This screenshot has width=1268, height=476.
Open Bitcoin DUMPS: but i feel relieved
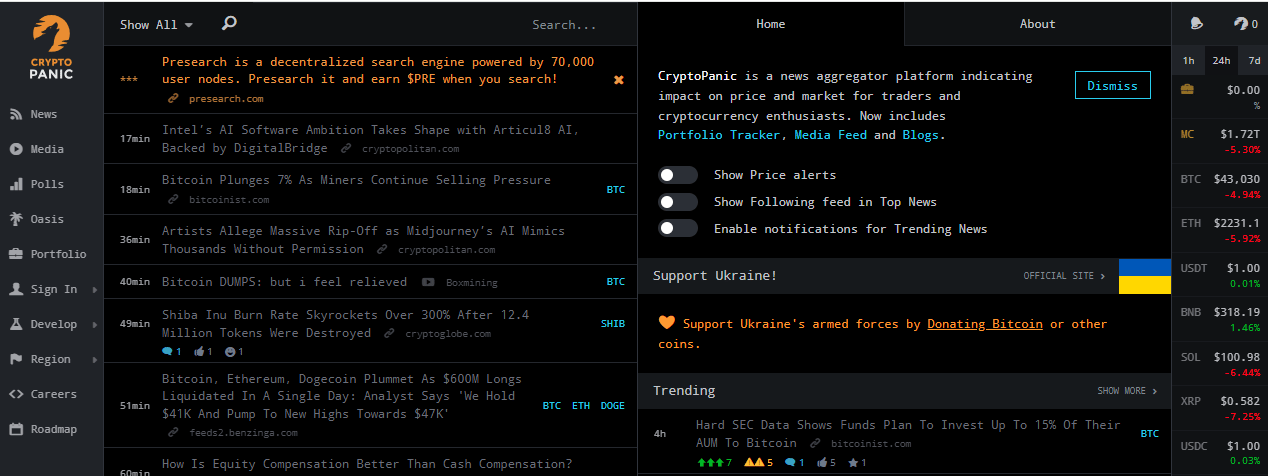(x=284, y=282)
